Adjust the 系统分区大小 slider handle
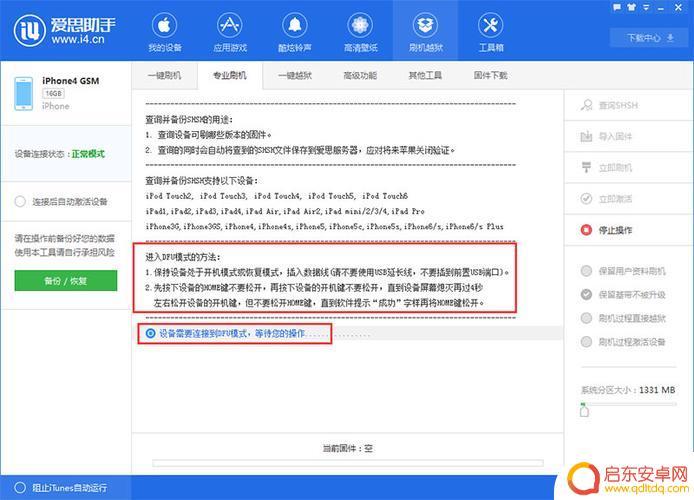Image resolution: width=694 pixels, height=500 pixels. (584, 411)
